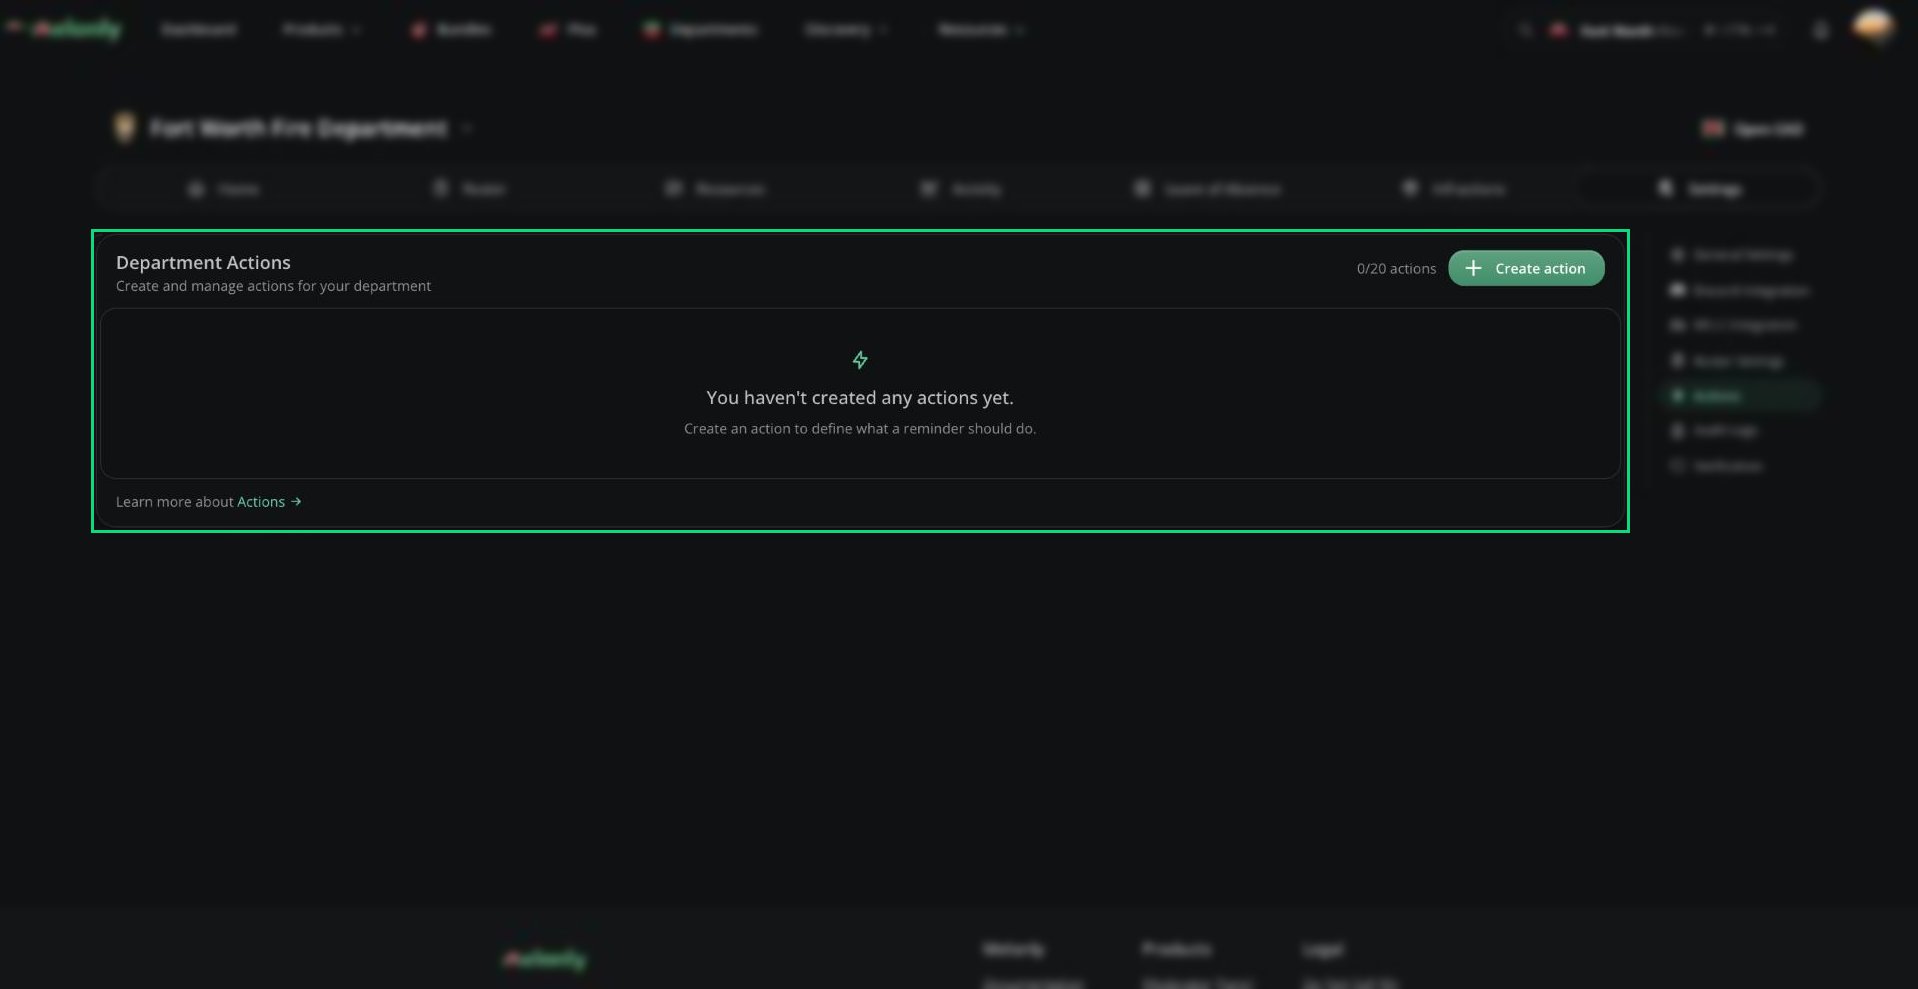
Task: Open the Actions learn more link
Action: tap(269, 502)
